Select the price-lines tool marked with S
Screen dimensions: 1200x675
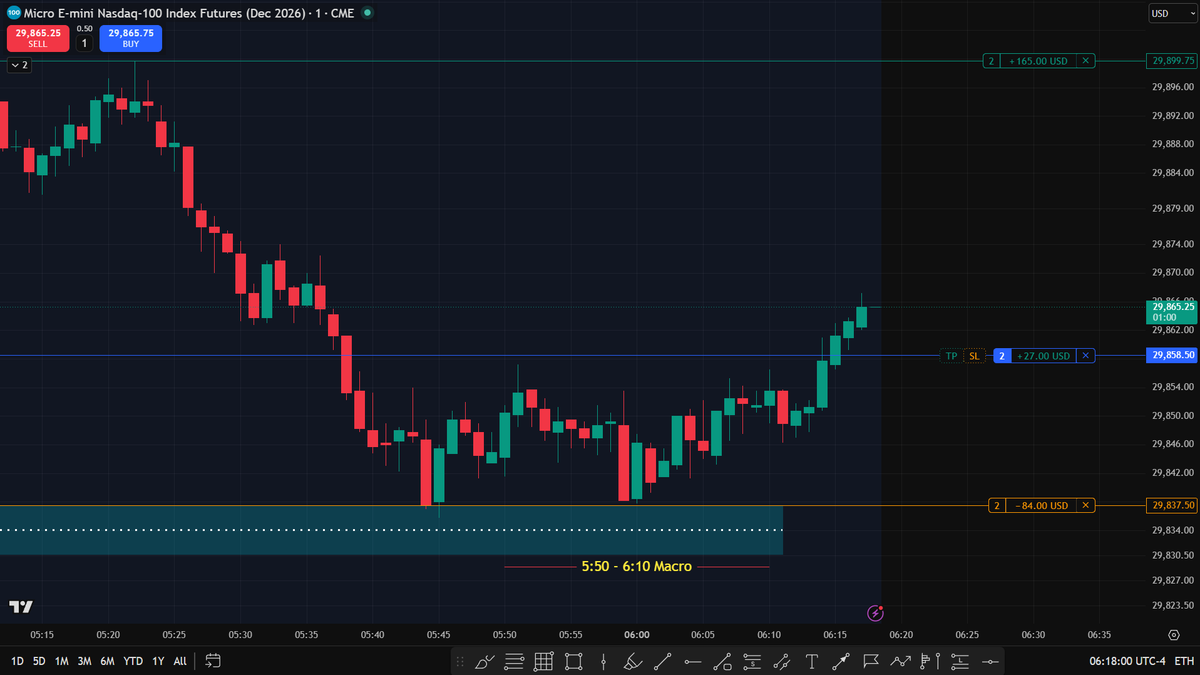(x=752, y=661)
